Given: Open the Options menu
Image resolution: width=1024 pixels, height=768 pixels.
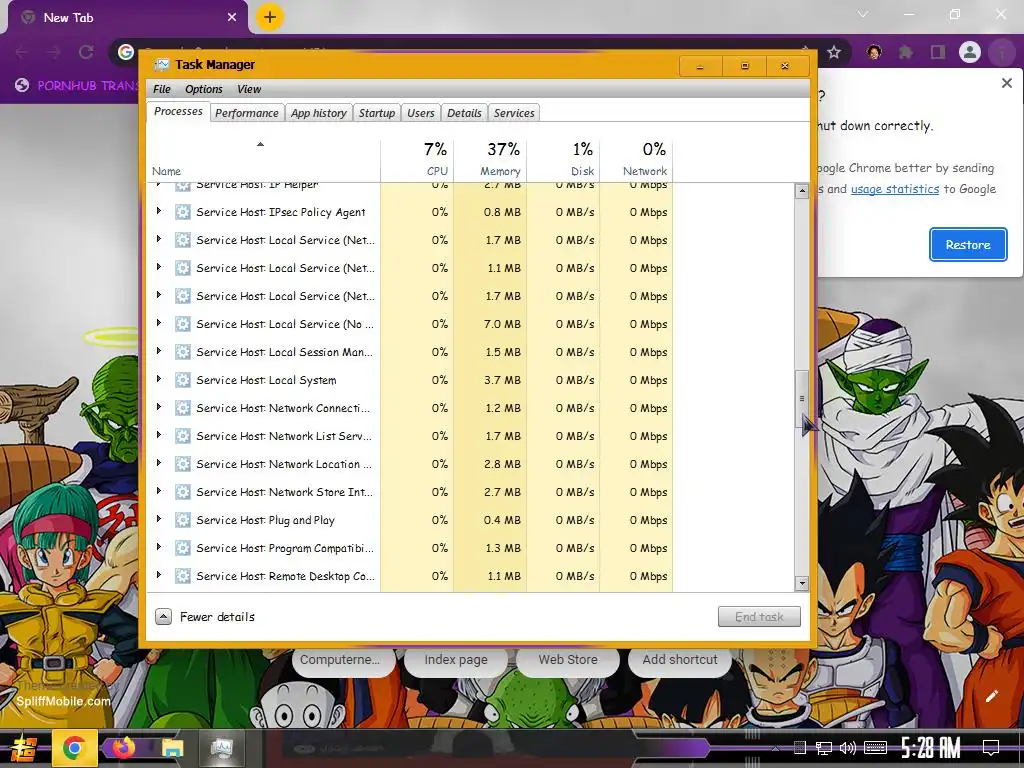Looking at the screenshot, I should coord(204,89).
